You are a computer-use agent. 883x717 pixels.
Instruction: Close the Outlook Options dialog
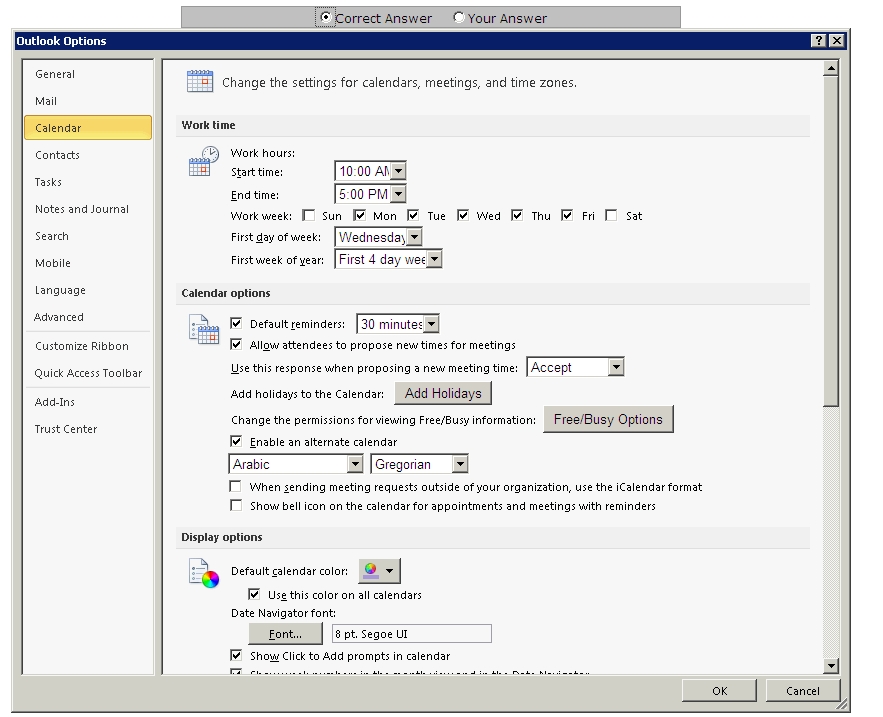point(837,41)
